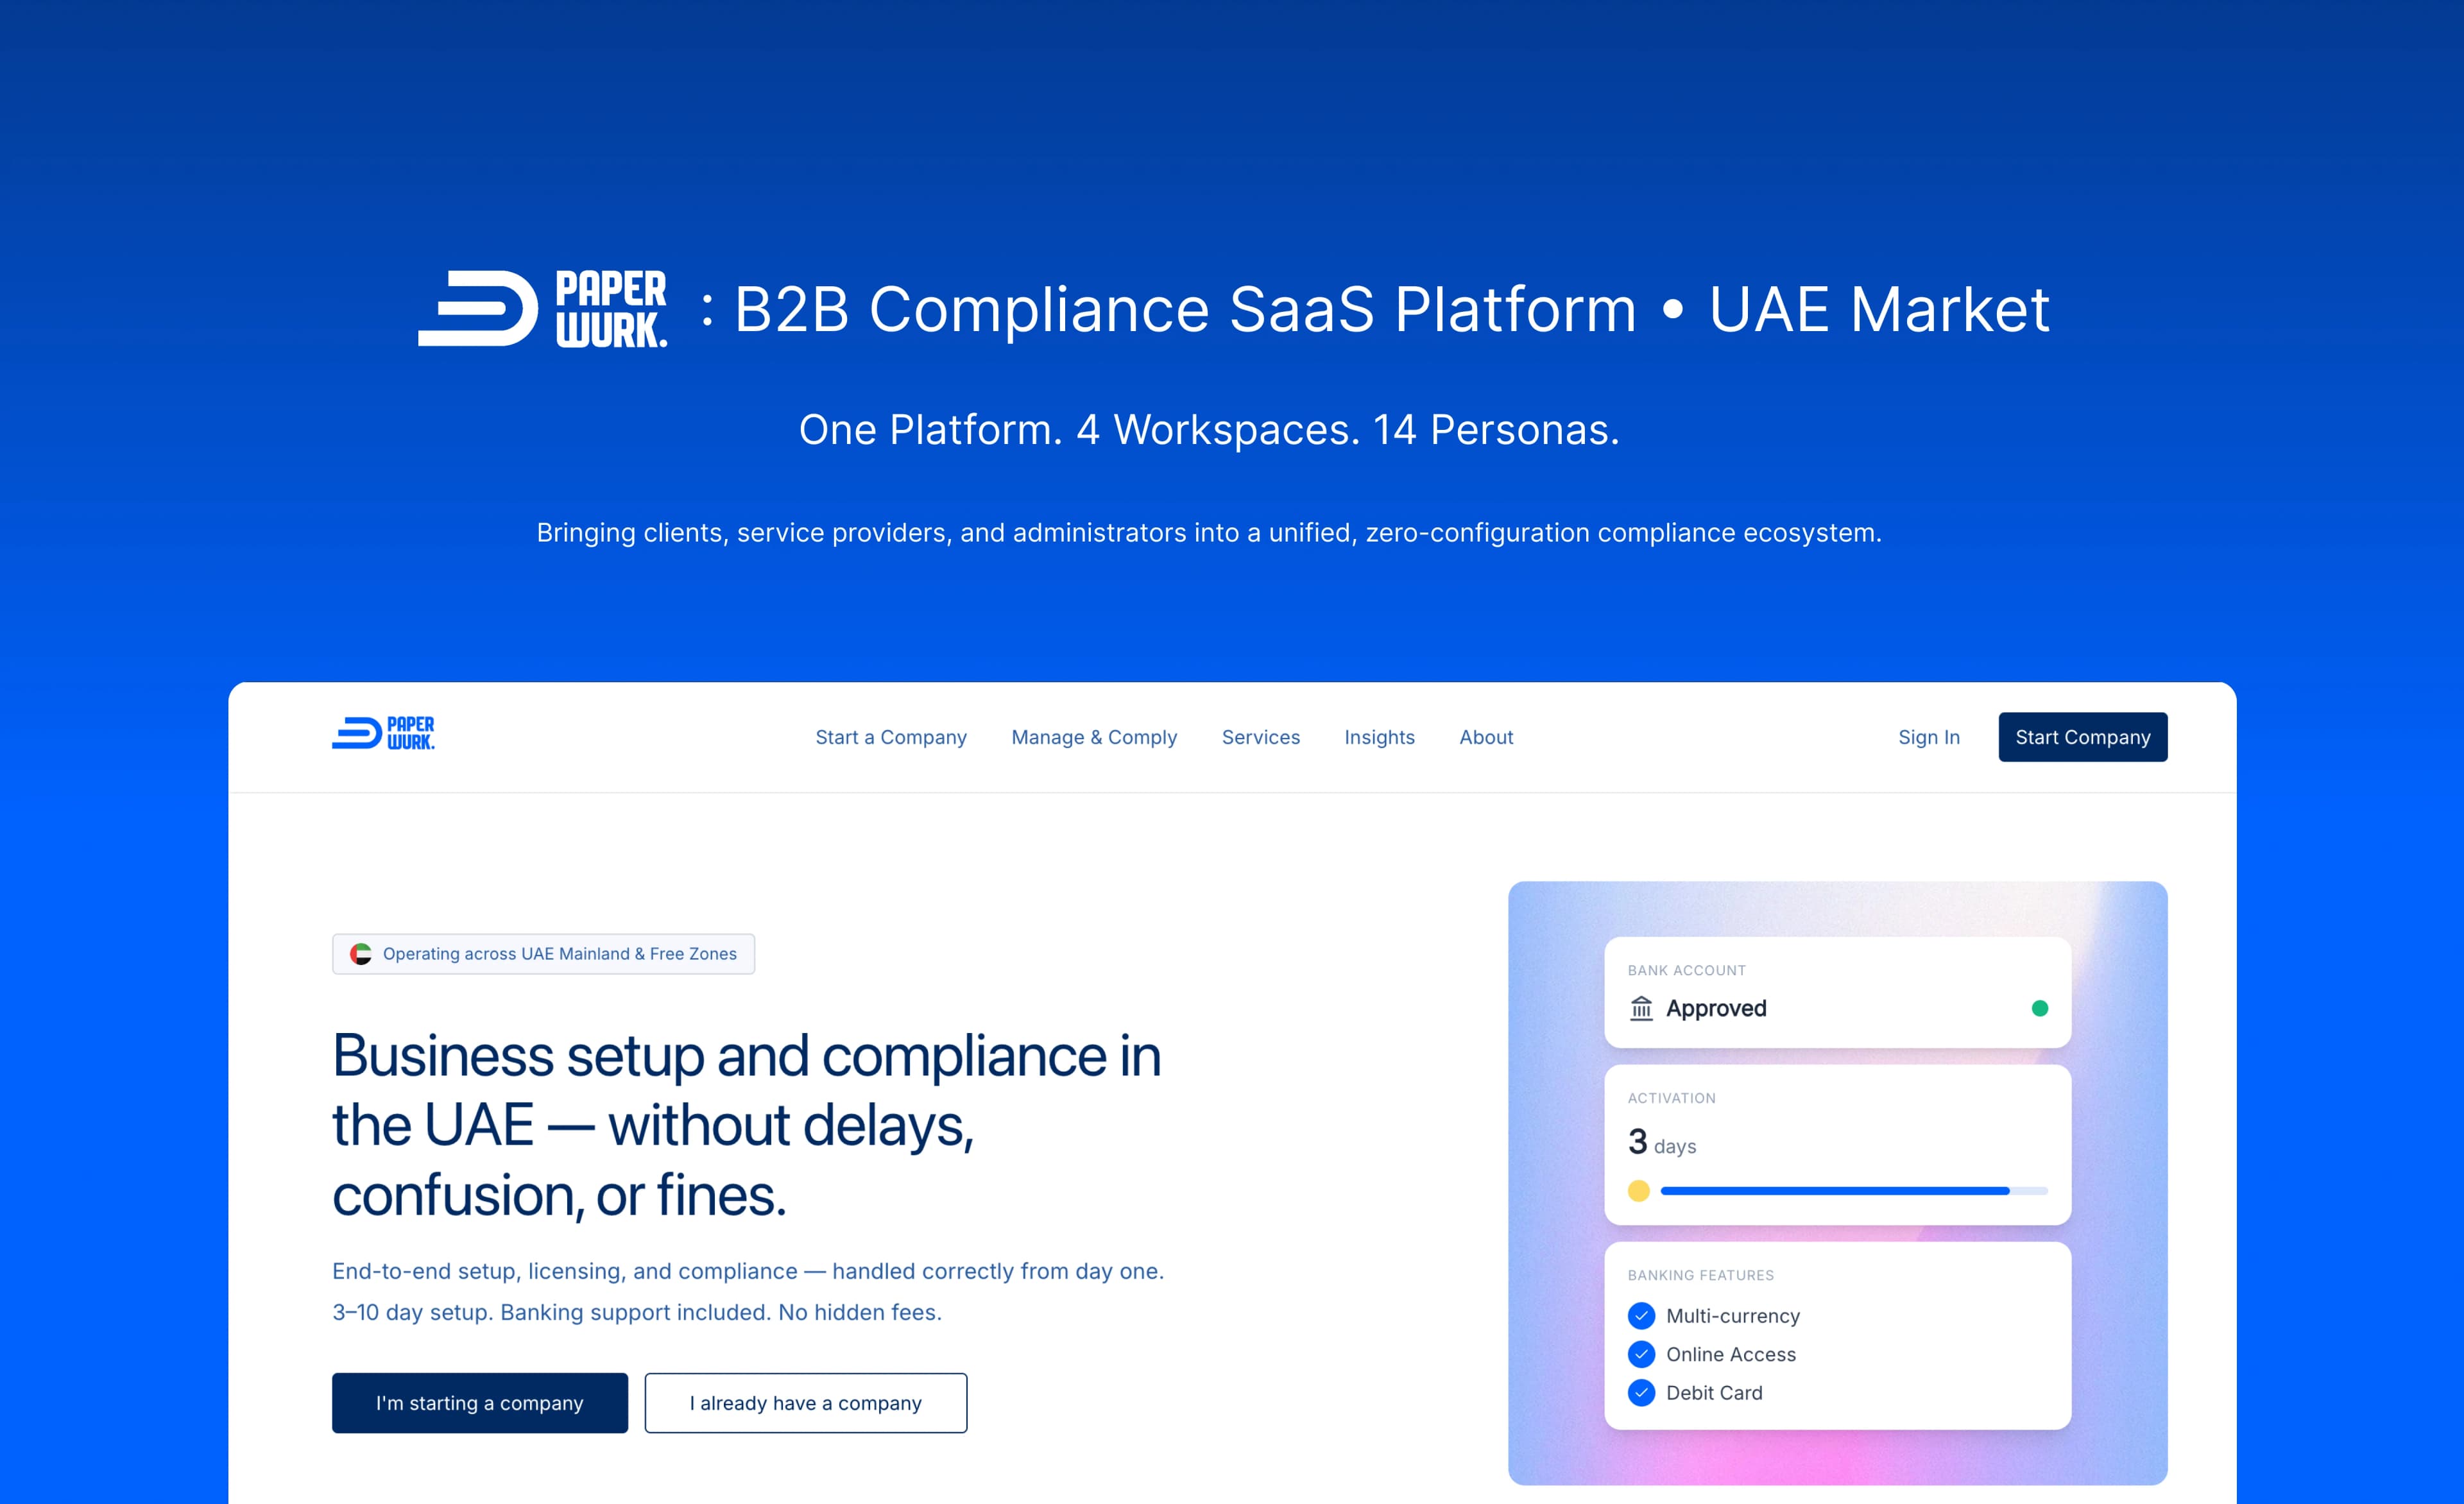Click the yellow dot under 3 days
This screenshot has width=2464, height=1504.
1638,1191
